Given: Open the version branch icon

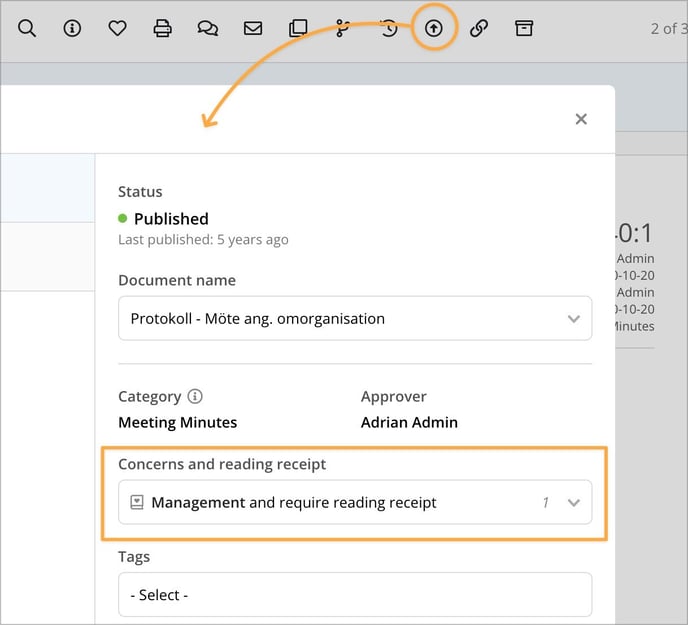Looking at the screenshot, I should click(342, 28).
